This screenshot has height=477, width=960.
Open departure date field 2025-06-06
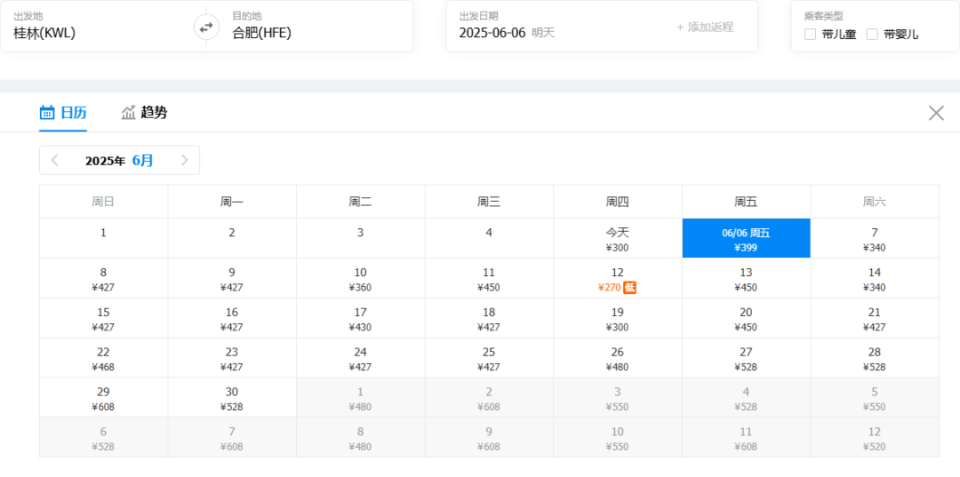coord(492,33)
